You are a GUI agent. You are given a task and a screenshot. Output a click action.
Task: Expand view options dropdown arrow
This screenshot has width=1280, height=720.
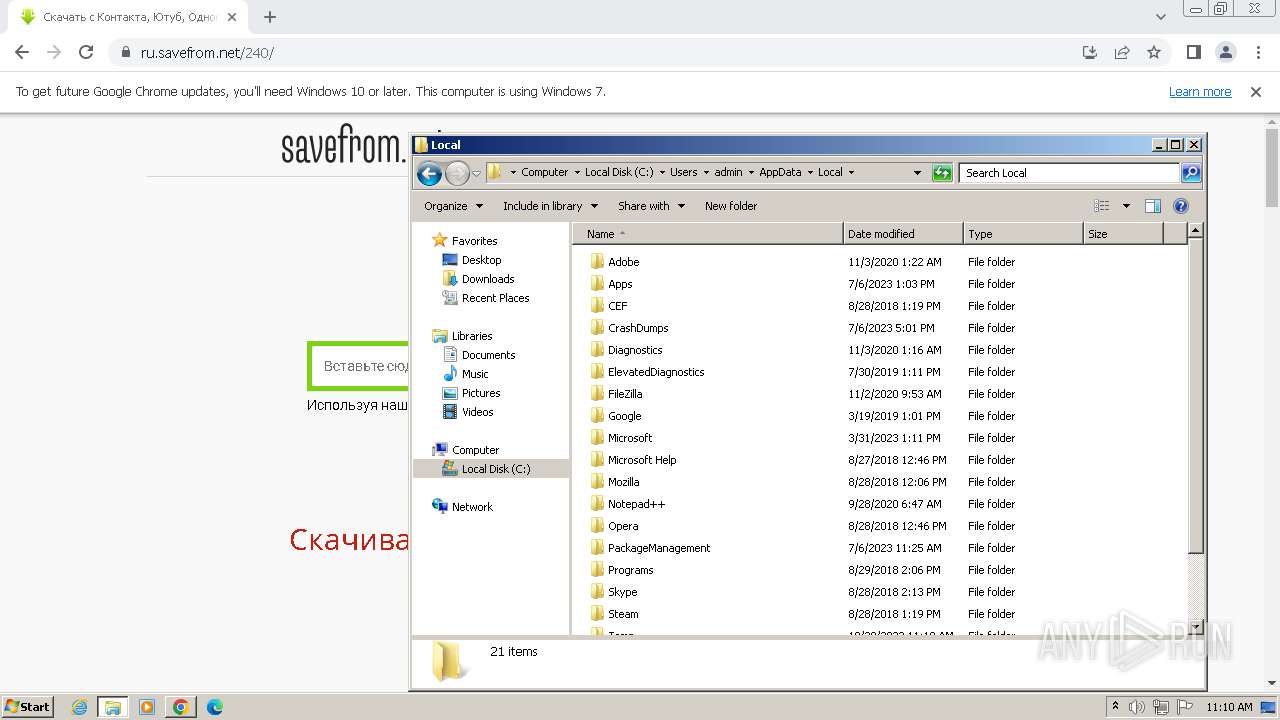point(1126,206)
